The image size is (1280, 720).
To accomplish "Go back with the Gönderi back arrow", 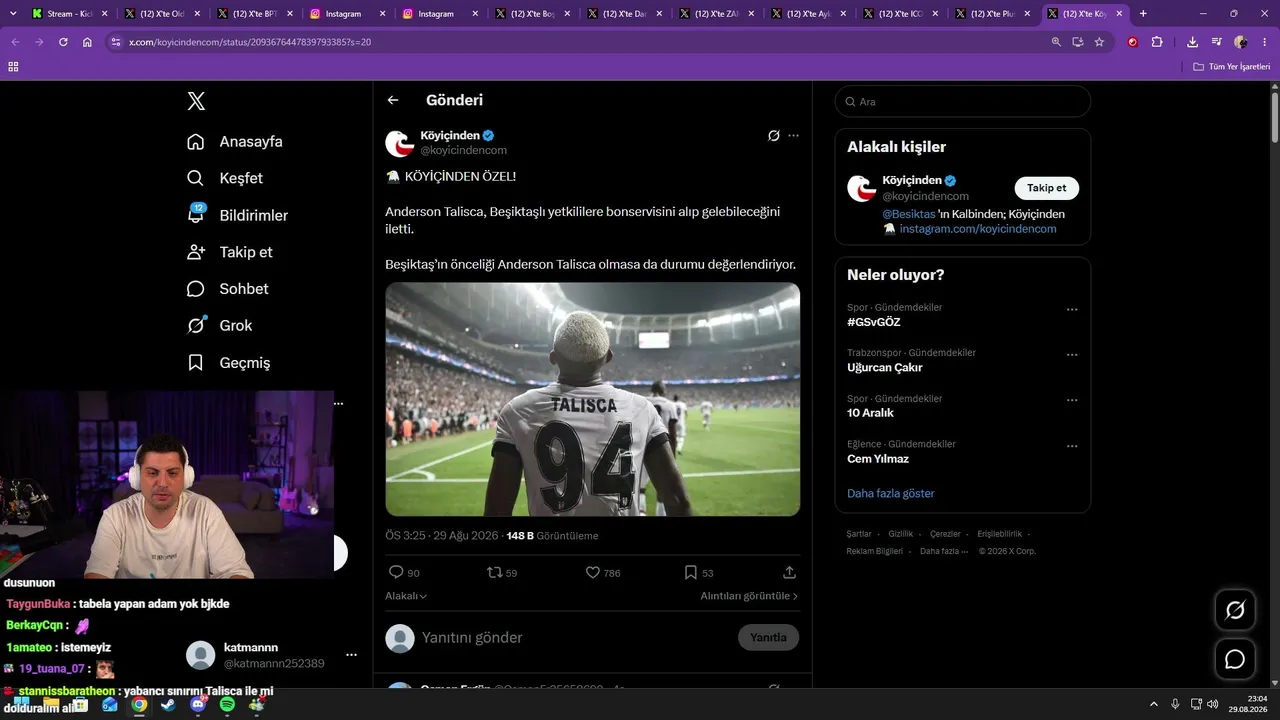I will 393,100.
